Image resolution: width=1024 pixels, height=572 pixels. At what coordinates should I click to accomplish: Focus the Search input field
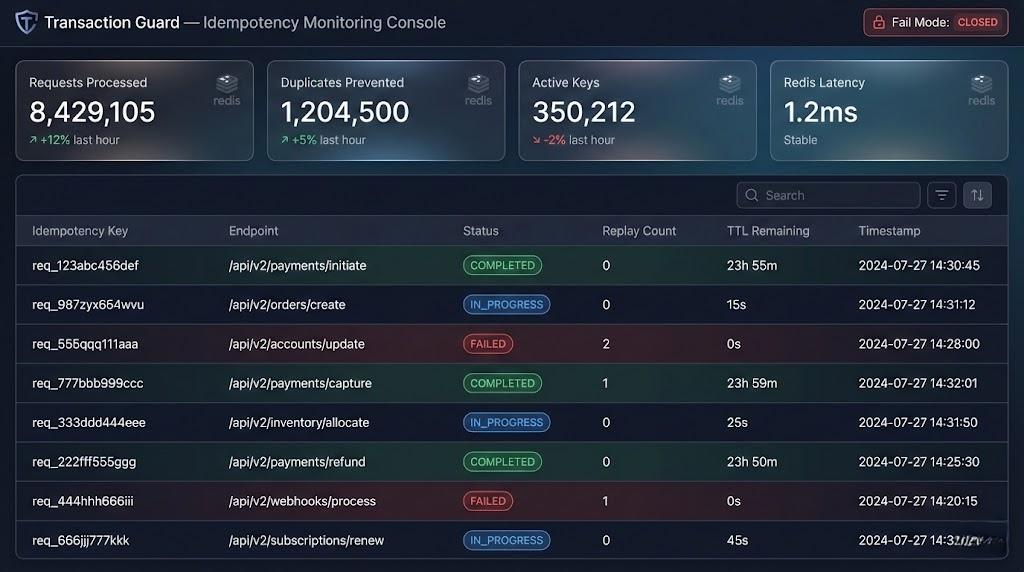[x=828, y=195]
